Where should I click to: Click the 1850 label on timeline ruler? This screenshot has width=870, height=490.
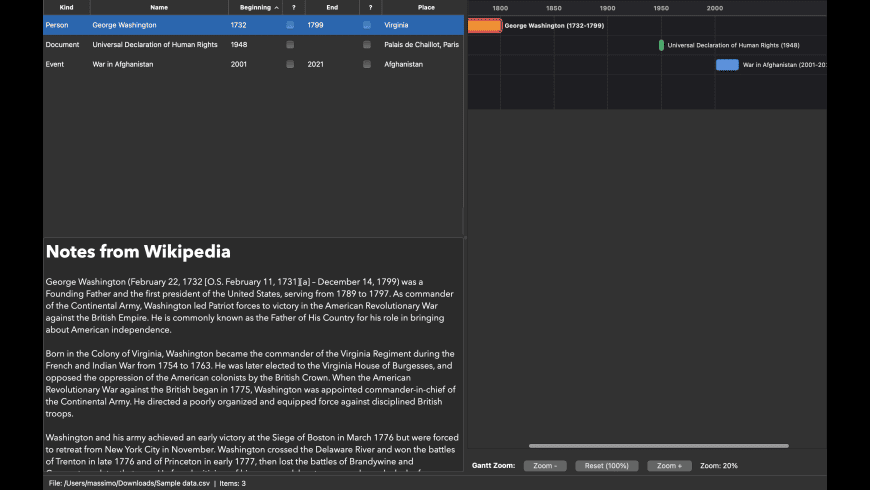pyautogui.click(x=554, y=8)
